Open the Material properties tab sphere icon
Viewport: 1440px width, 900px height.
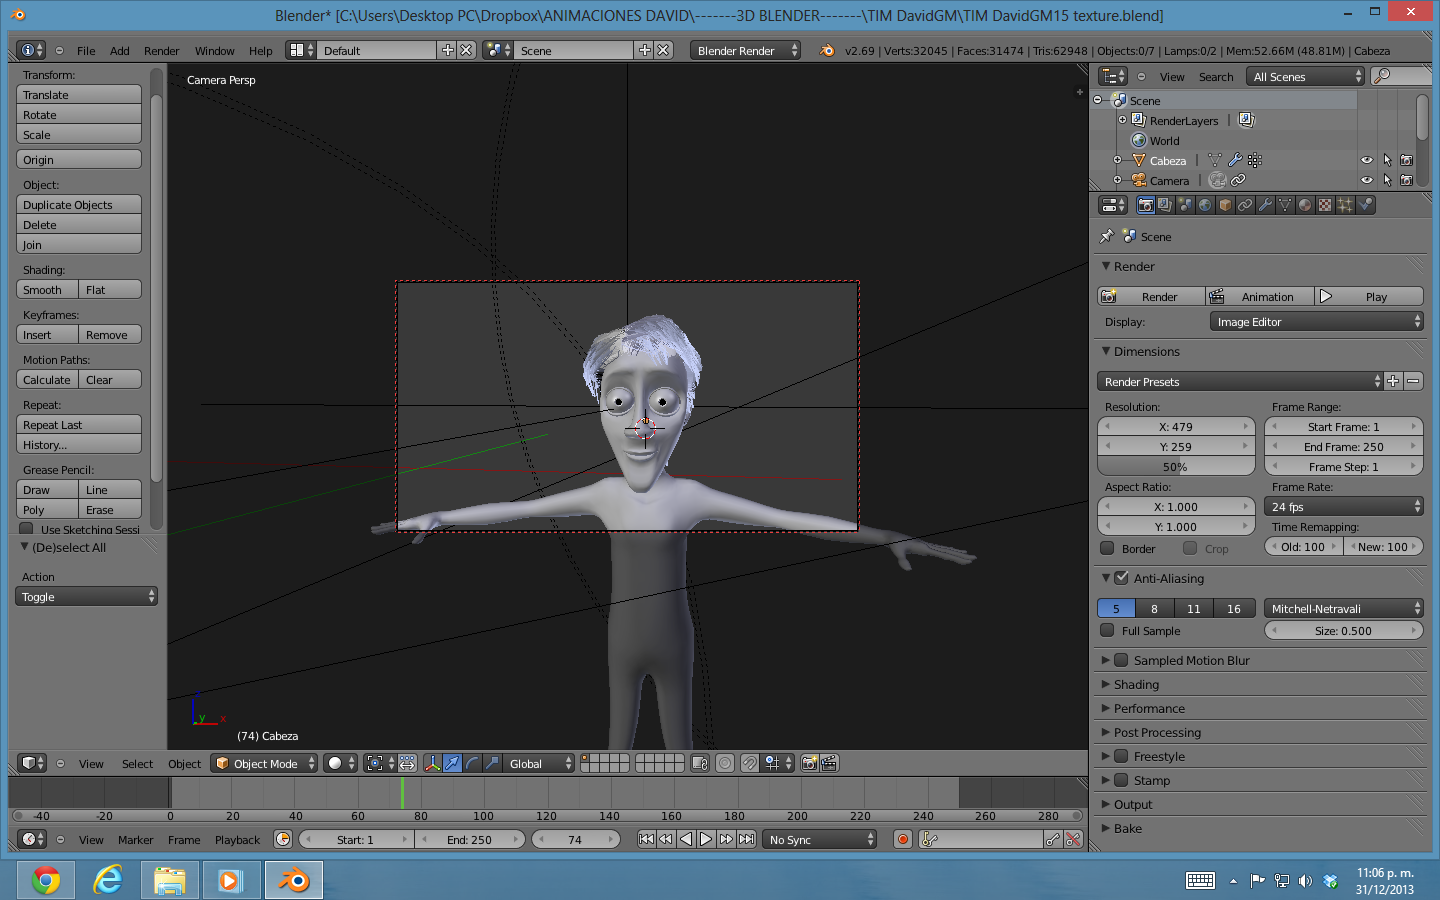[1306, 205]
